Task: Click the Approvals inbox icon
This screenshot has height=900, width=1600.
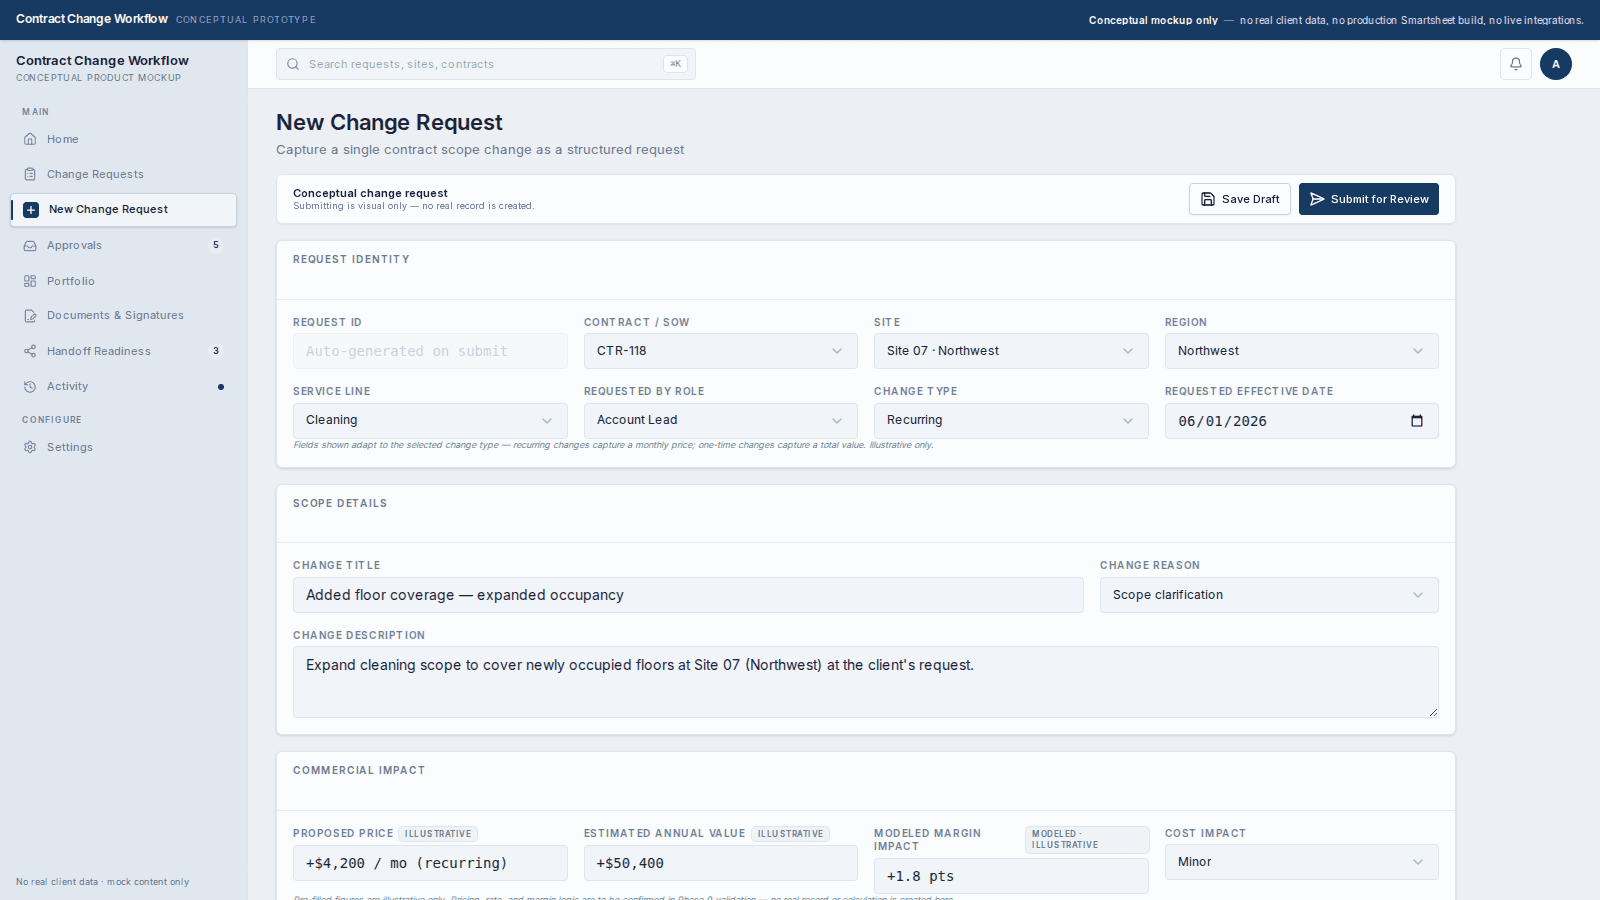Action: point(30,246)
